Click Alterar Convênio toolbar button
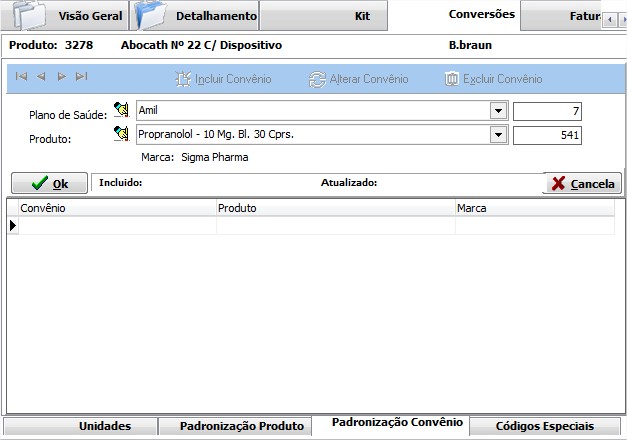This screenshot has height=440, width=627. point(359,78)
